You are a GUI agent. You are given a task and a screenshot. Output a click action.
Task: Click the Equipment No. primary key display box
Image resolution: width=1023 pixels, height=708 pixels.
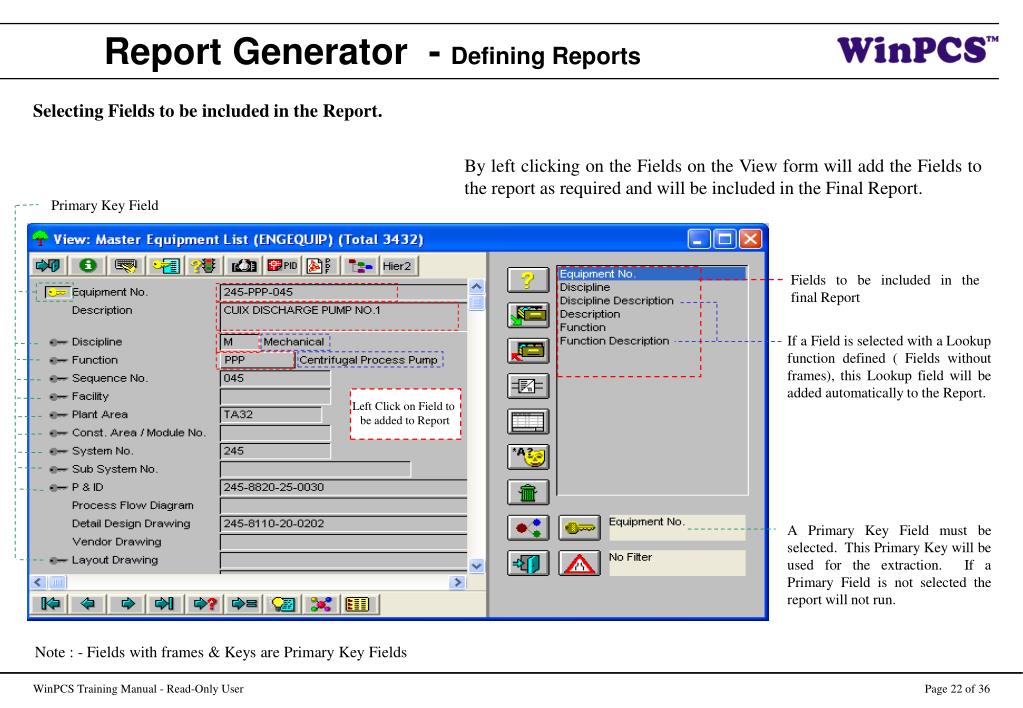point(677,527)
